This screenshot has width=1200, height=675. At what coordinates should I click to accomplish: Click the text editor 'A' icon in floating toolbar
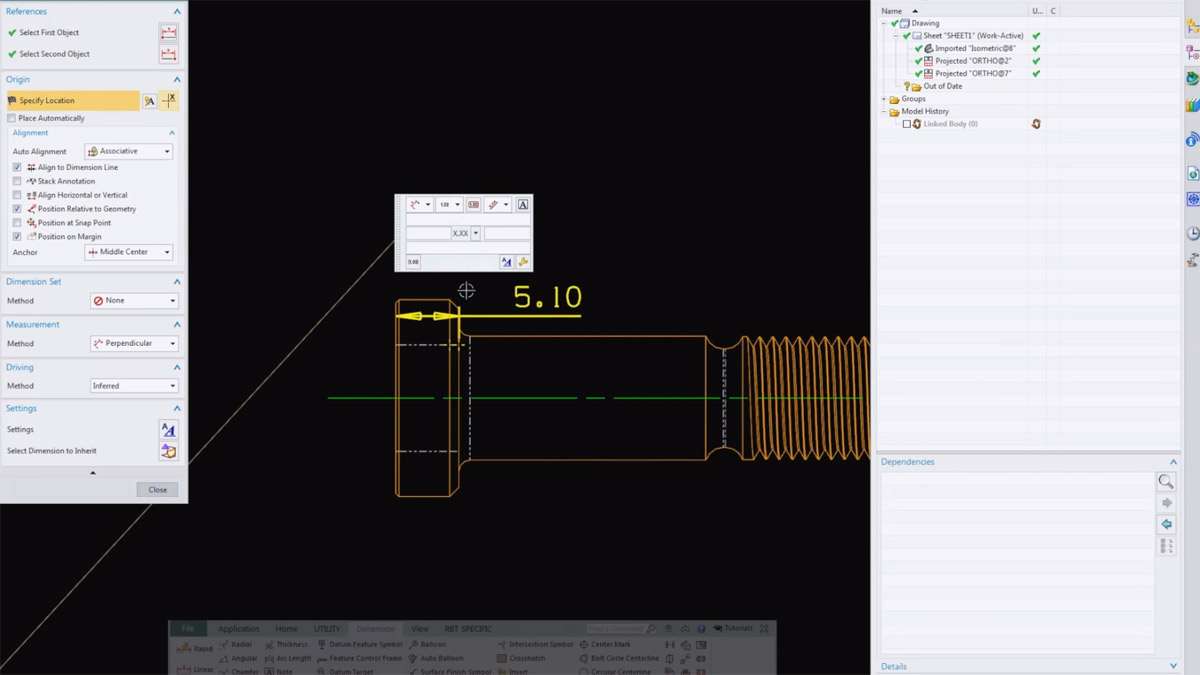[x=522, y=204]
